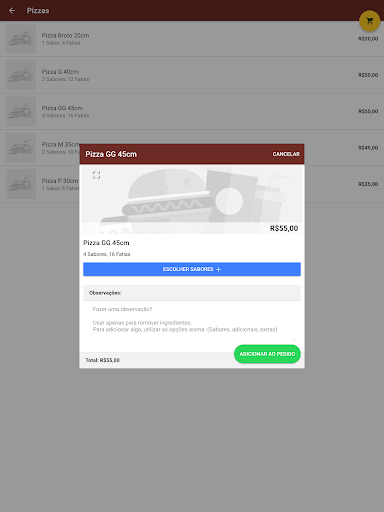This screenshot has height=512, width=384.
Task: Focus the Fazer uma observação text field
Action: tap(192, 319)
